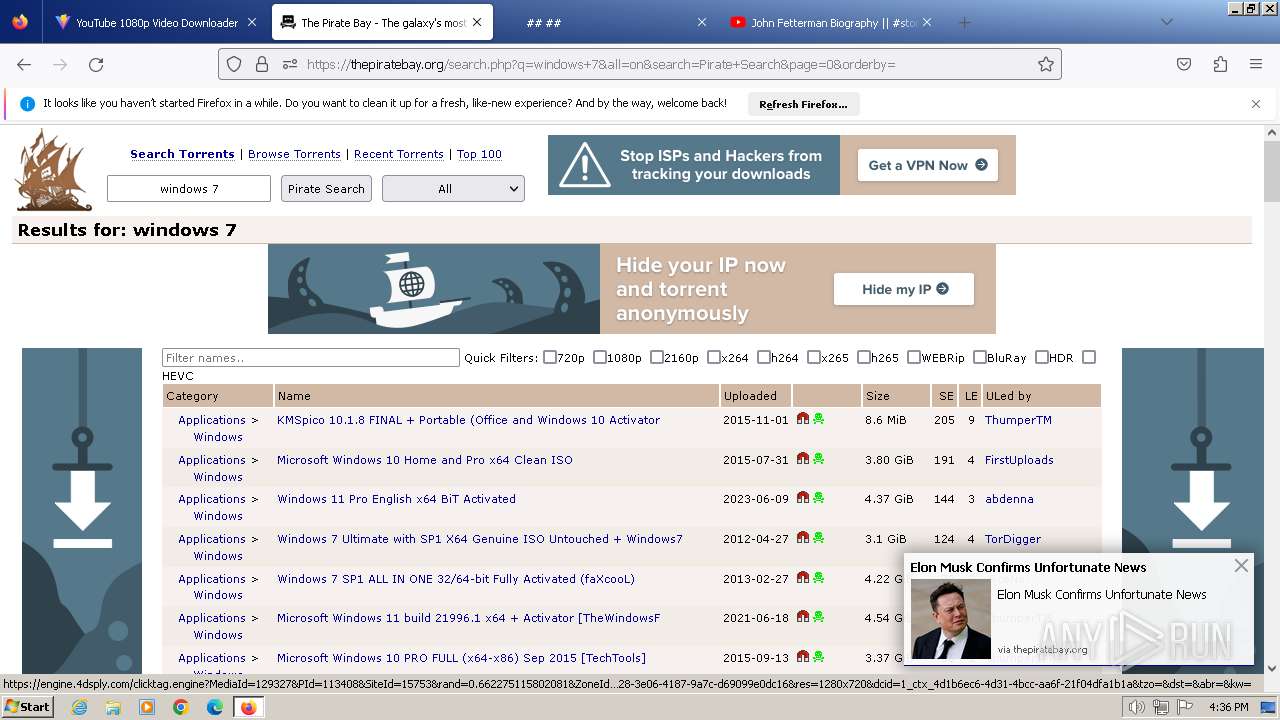Check the BluRay quick filter
Viewport: 1280px width, 720px height.
click(980, 357)
